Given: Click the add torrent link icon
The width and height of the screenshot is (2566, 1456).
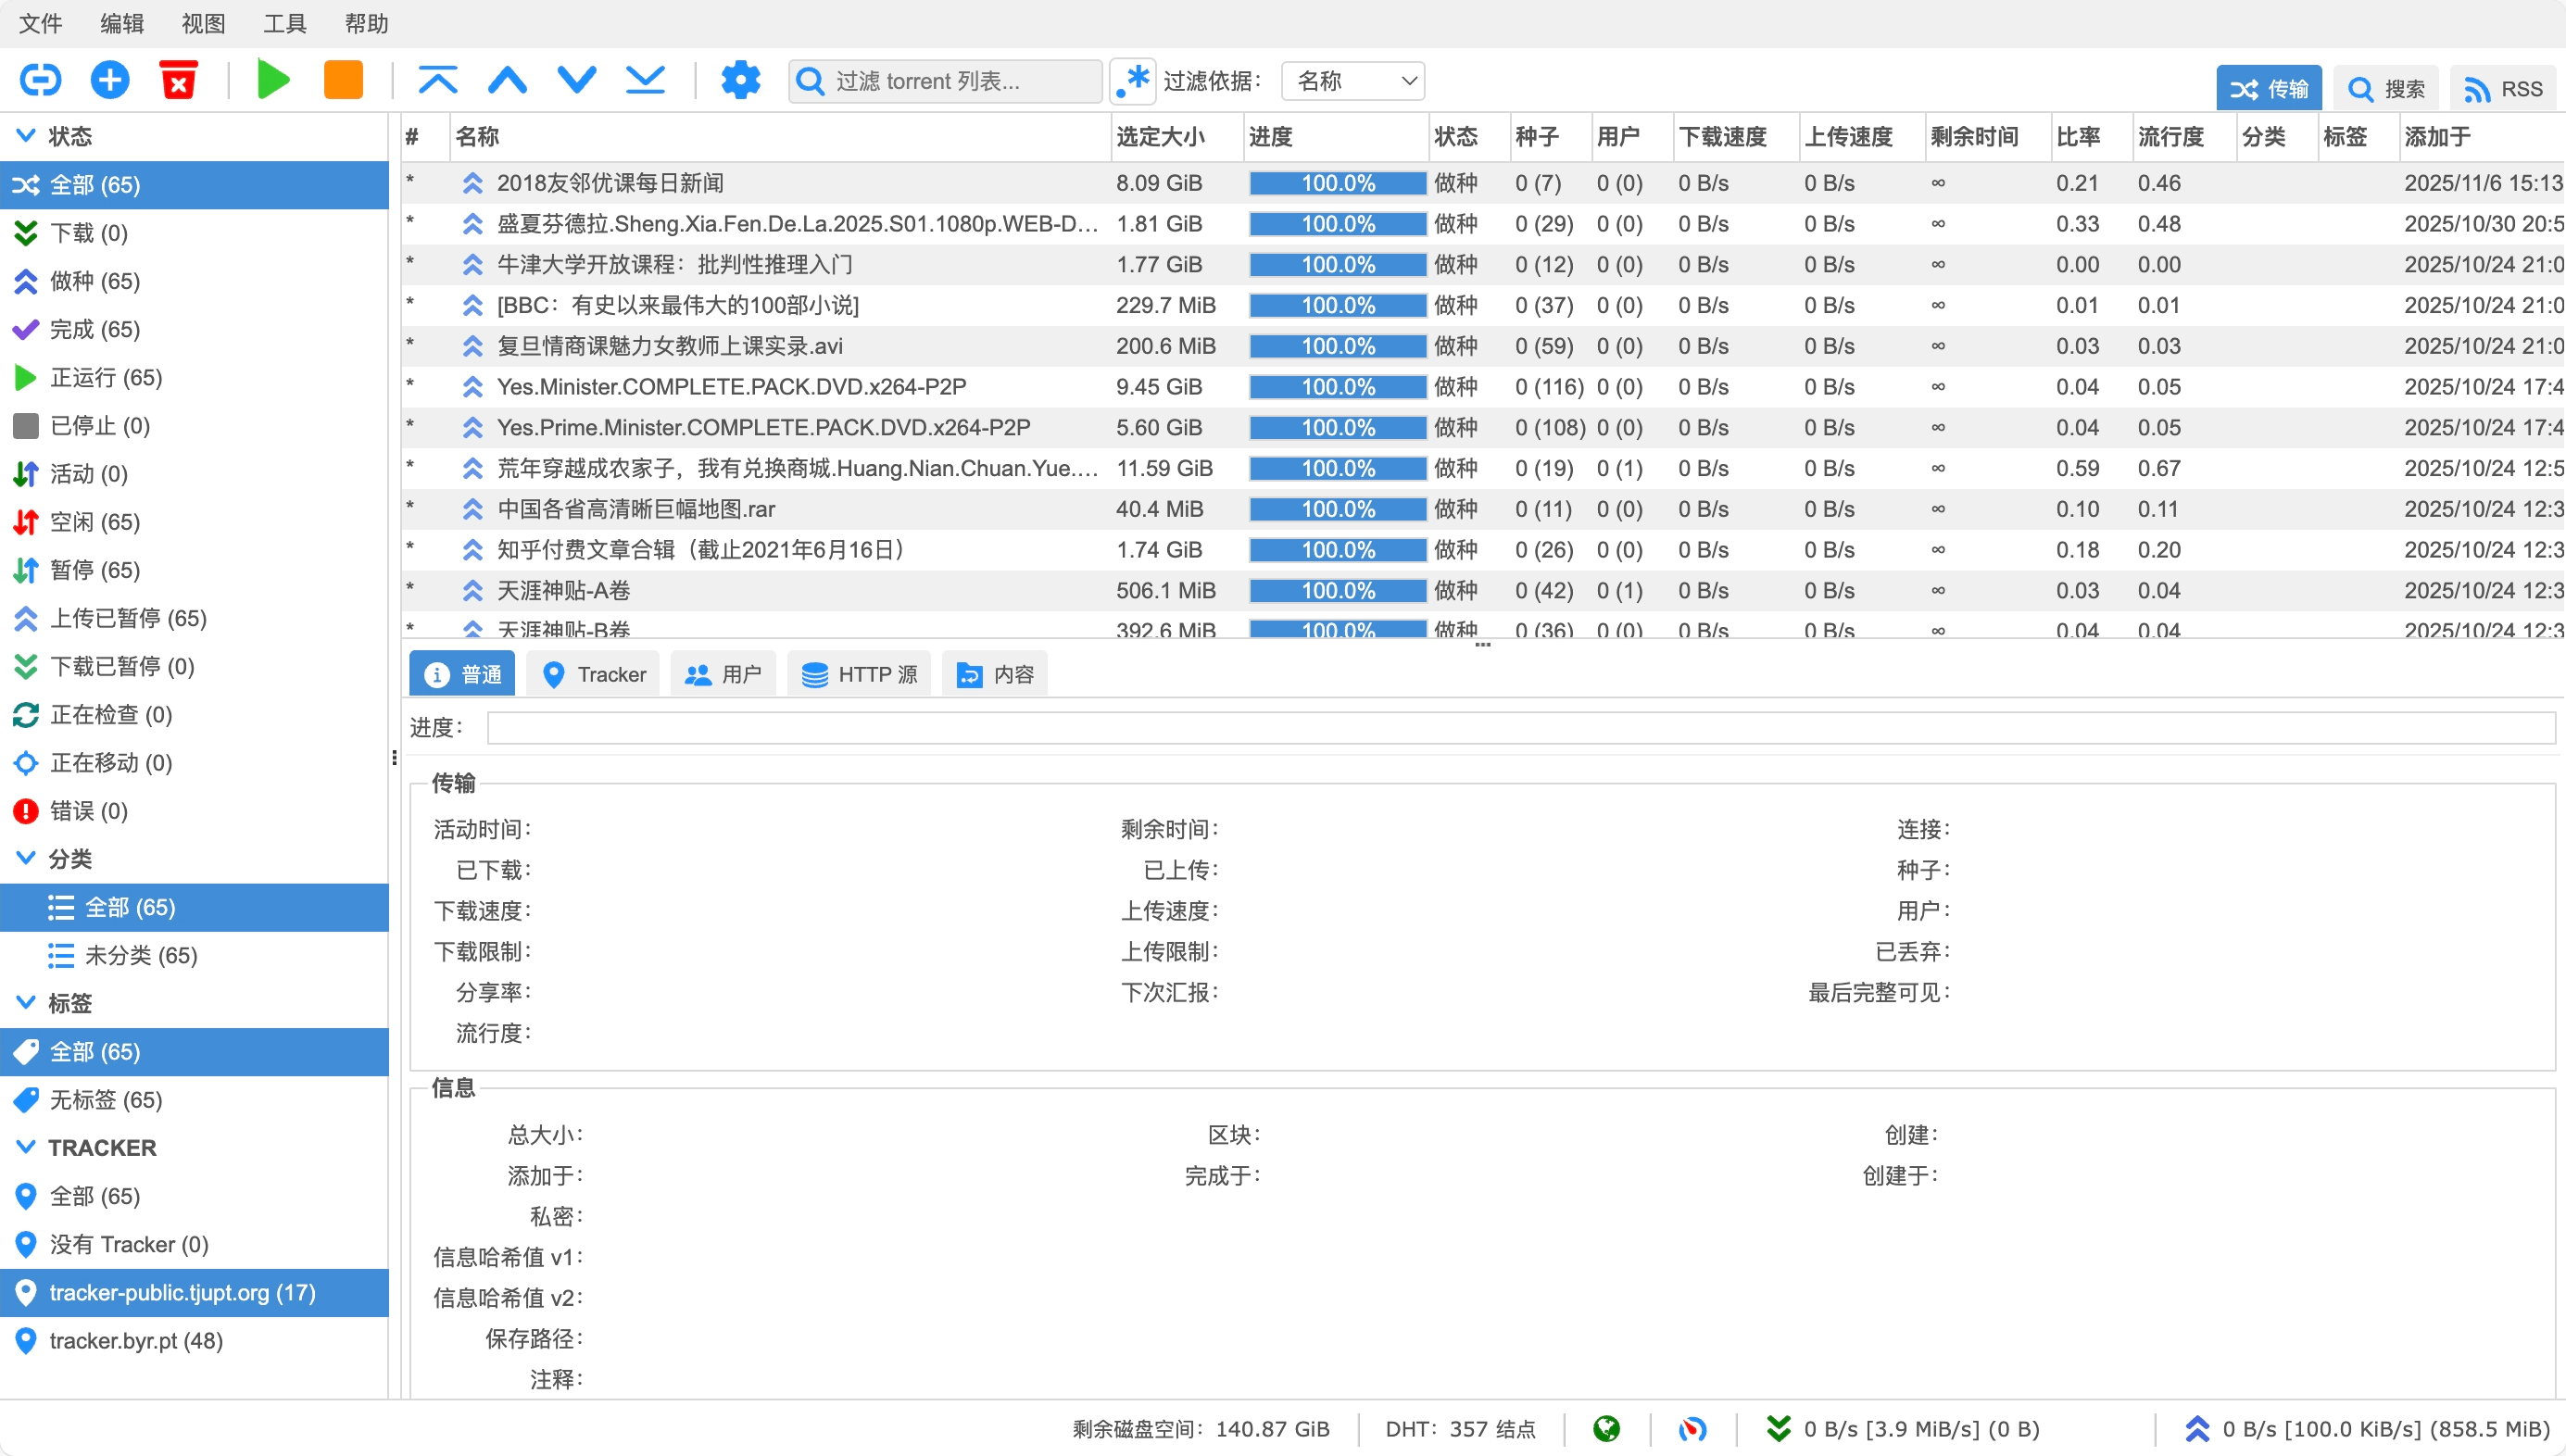Looking at the screenshot, I should pyautogui.click(x=40, y=80).
